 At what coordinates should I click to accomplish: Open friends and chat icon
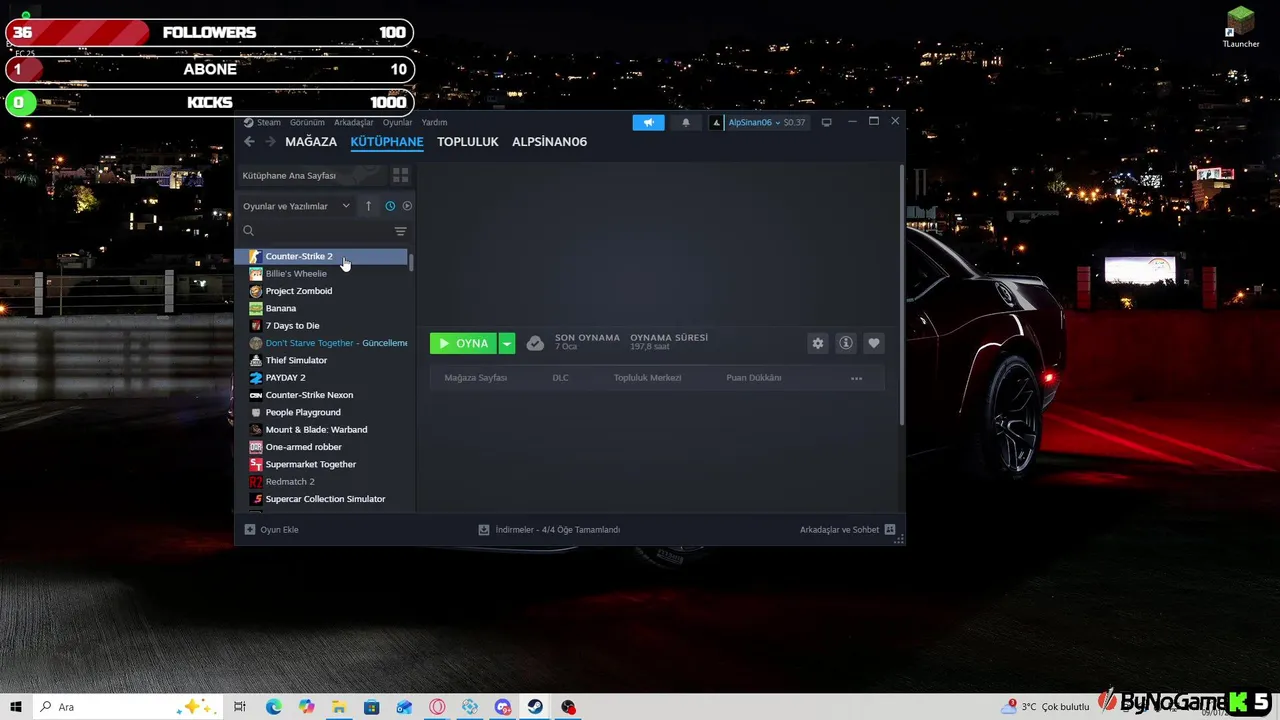890,530
